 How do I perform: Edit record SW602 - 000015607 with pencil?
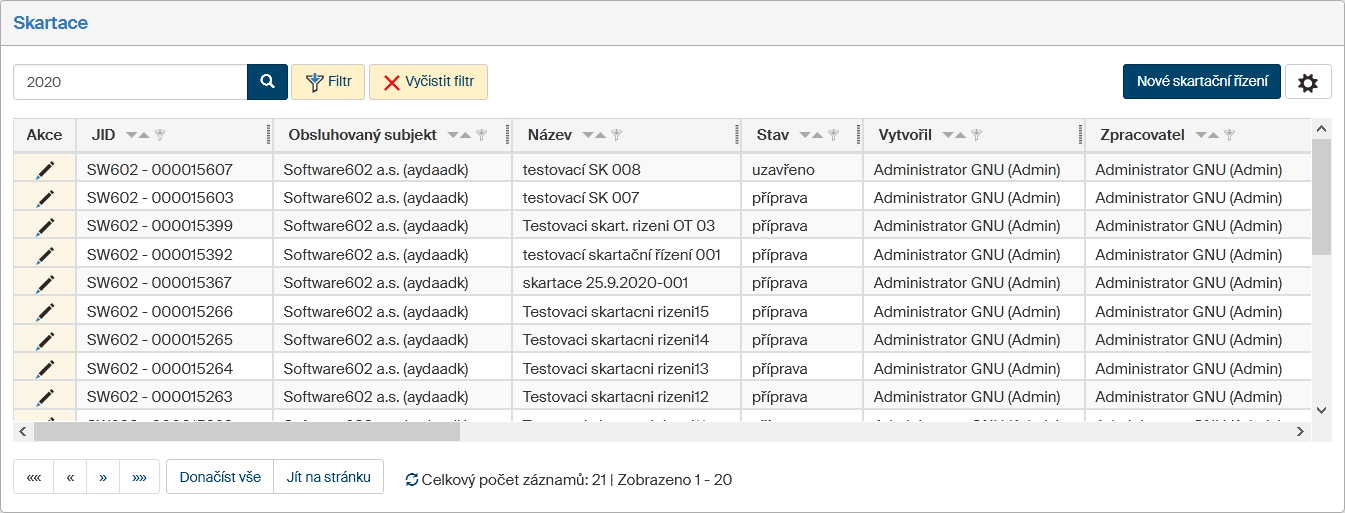tap(44, 170)
